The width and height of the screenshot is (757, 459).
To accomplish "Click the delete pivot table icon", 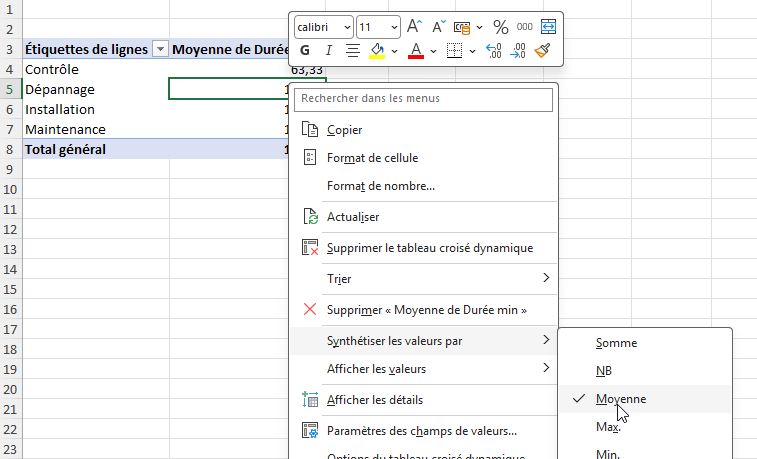I will (310, 247).
